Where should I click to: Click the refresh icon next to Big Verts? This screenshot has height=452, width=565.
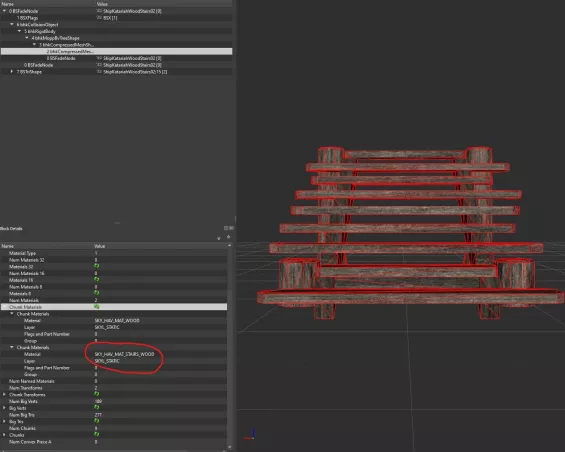pos(97,407)
